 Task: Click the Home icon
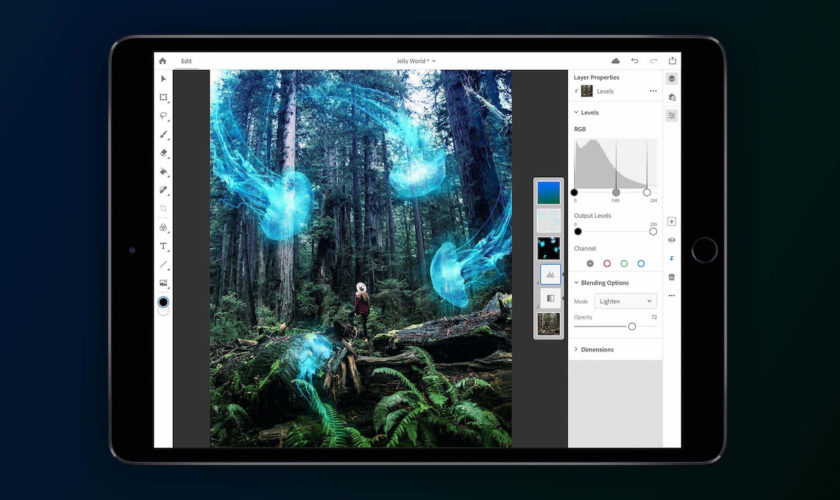[163, 61]
